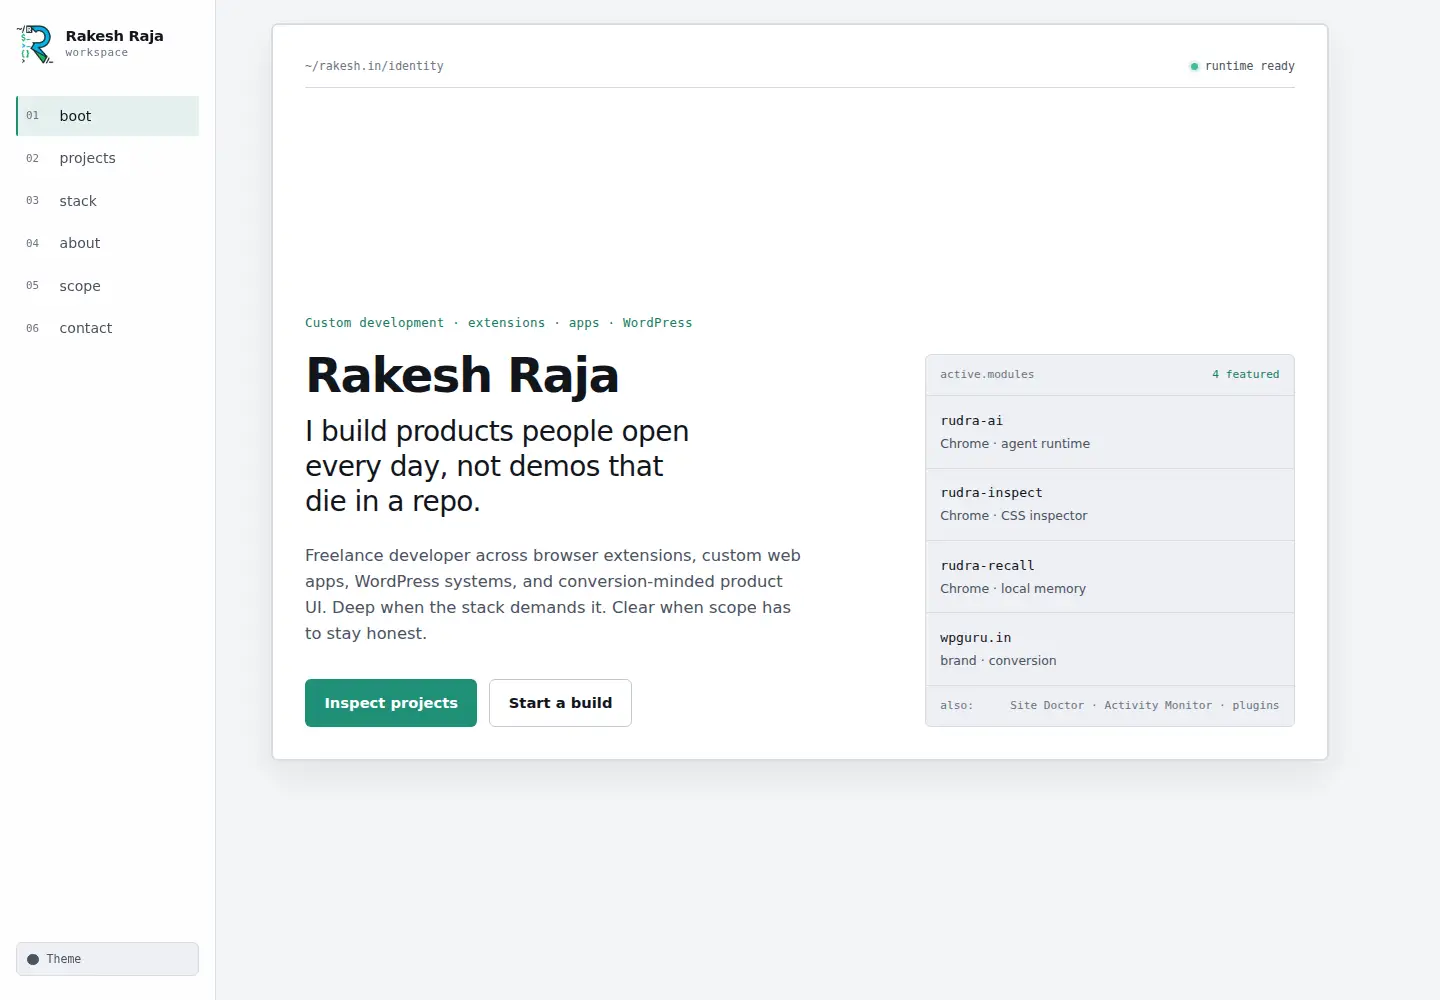
Task: Click the ~/rakesh.in/identity path text
Action: 374,66
